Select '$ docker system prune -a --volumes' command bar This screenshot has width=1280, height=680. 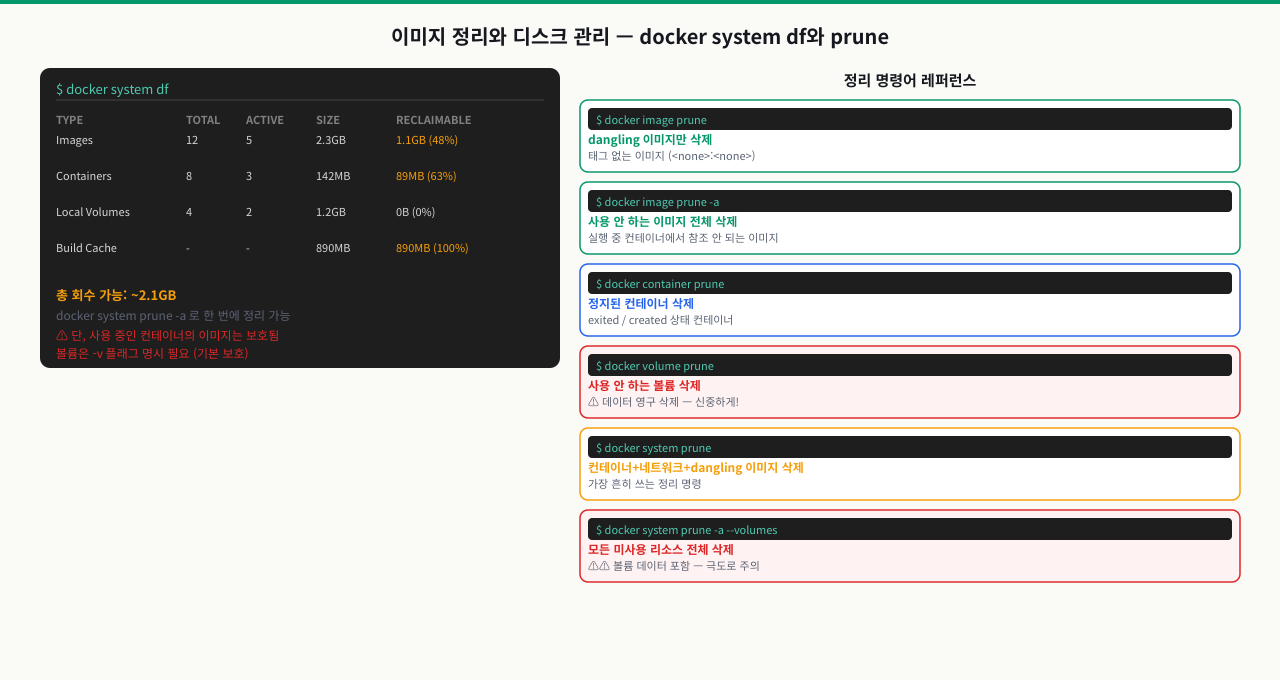(910, 529)
